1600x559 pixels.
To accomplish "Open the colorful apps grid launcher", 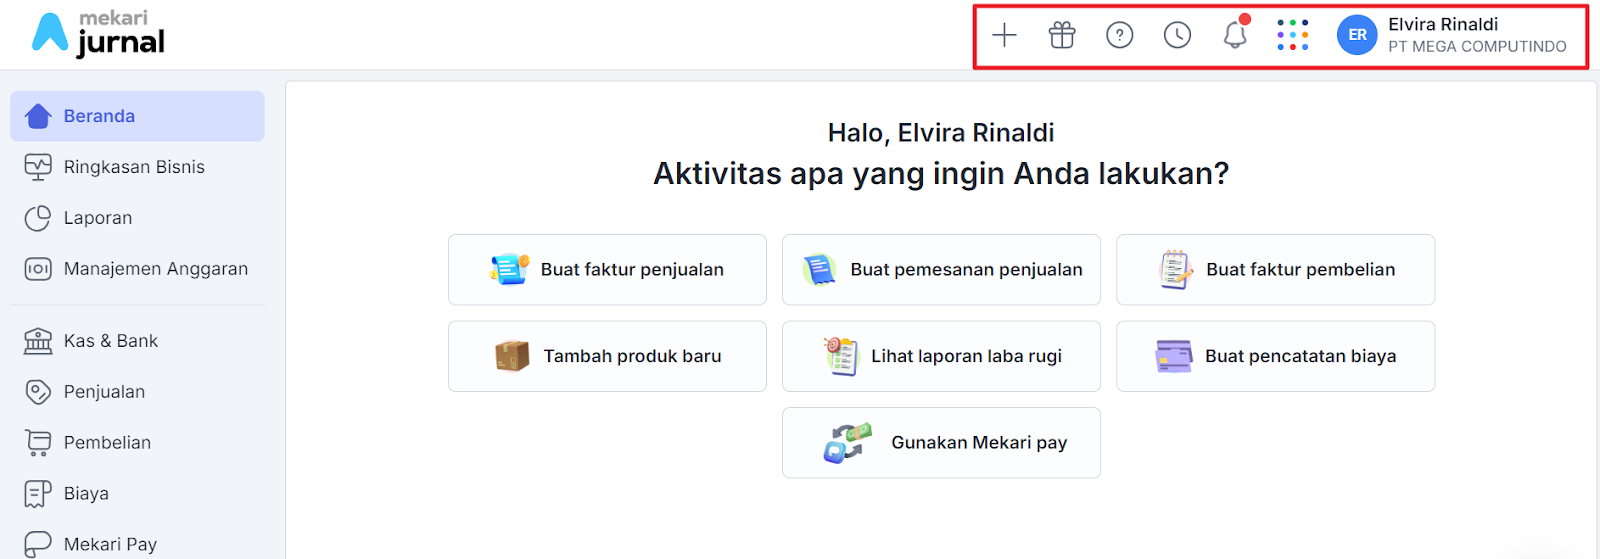I will 1293,35.
